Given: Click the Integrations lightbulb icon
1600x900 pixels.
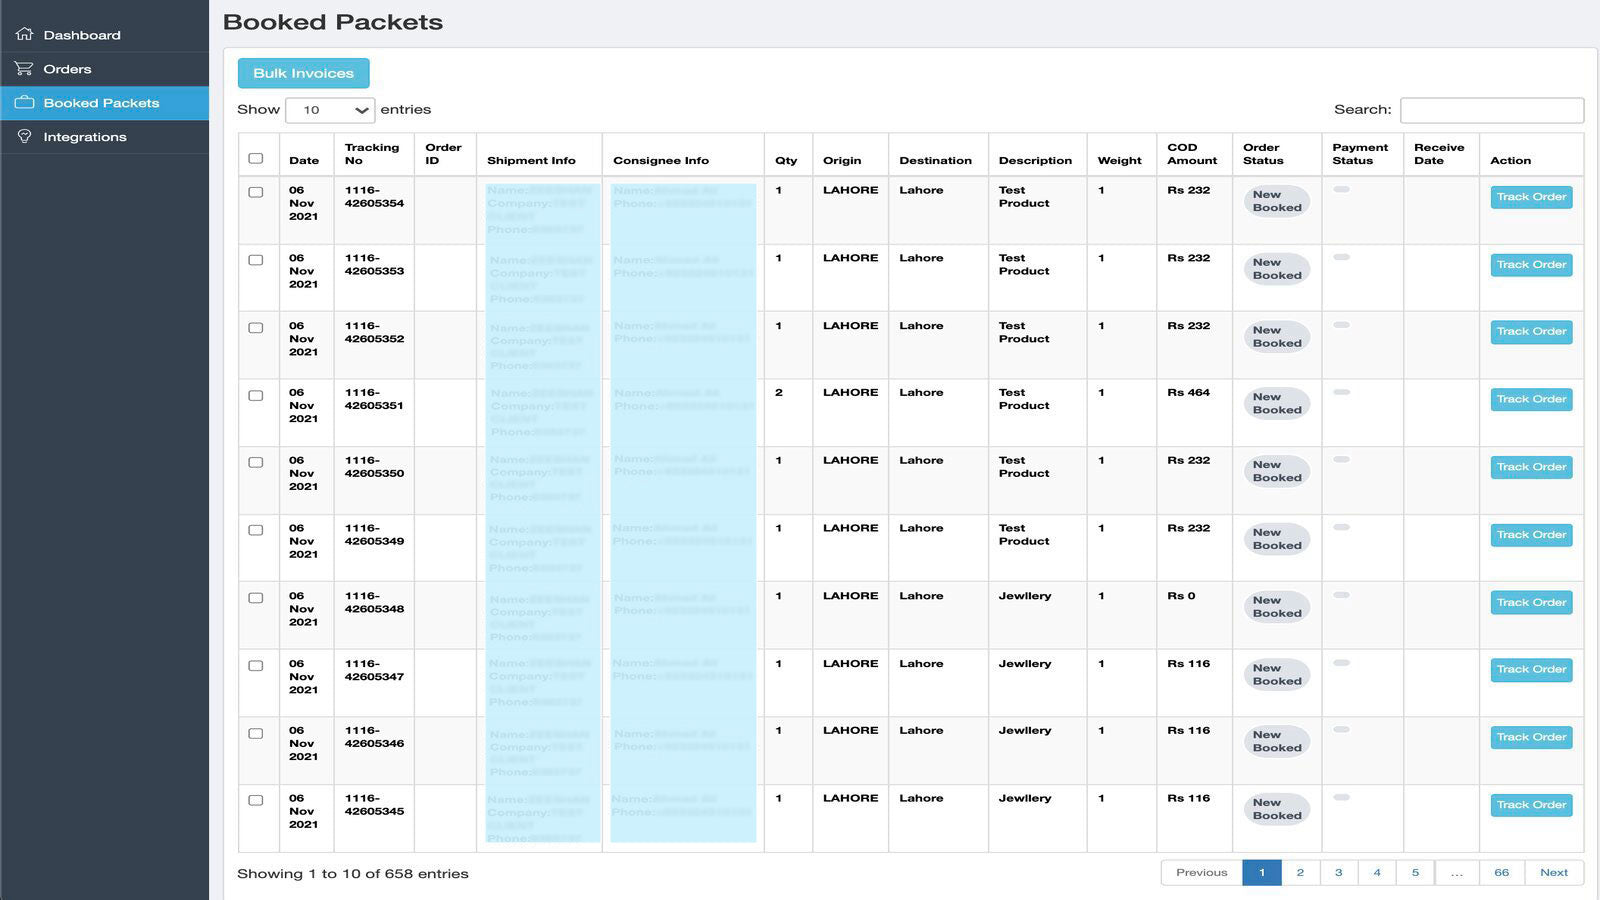Looking at the screenshot, I should click(x=24, y=136).
